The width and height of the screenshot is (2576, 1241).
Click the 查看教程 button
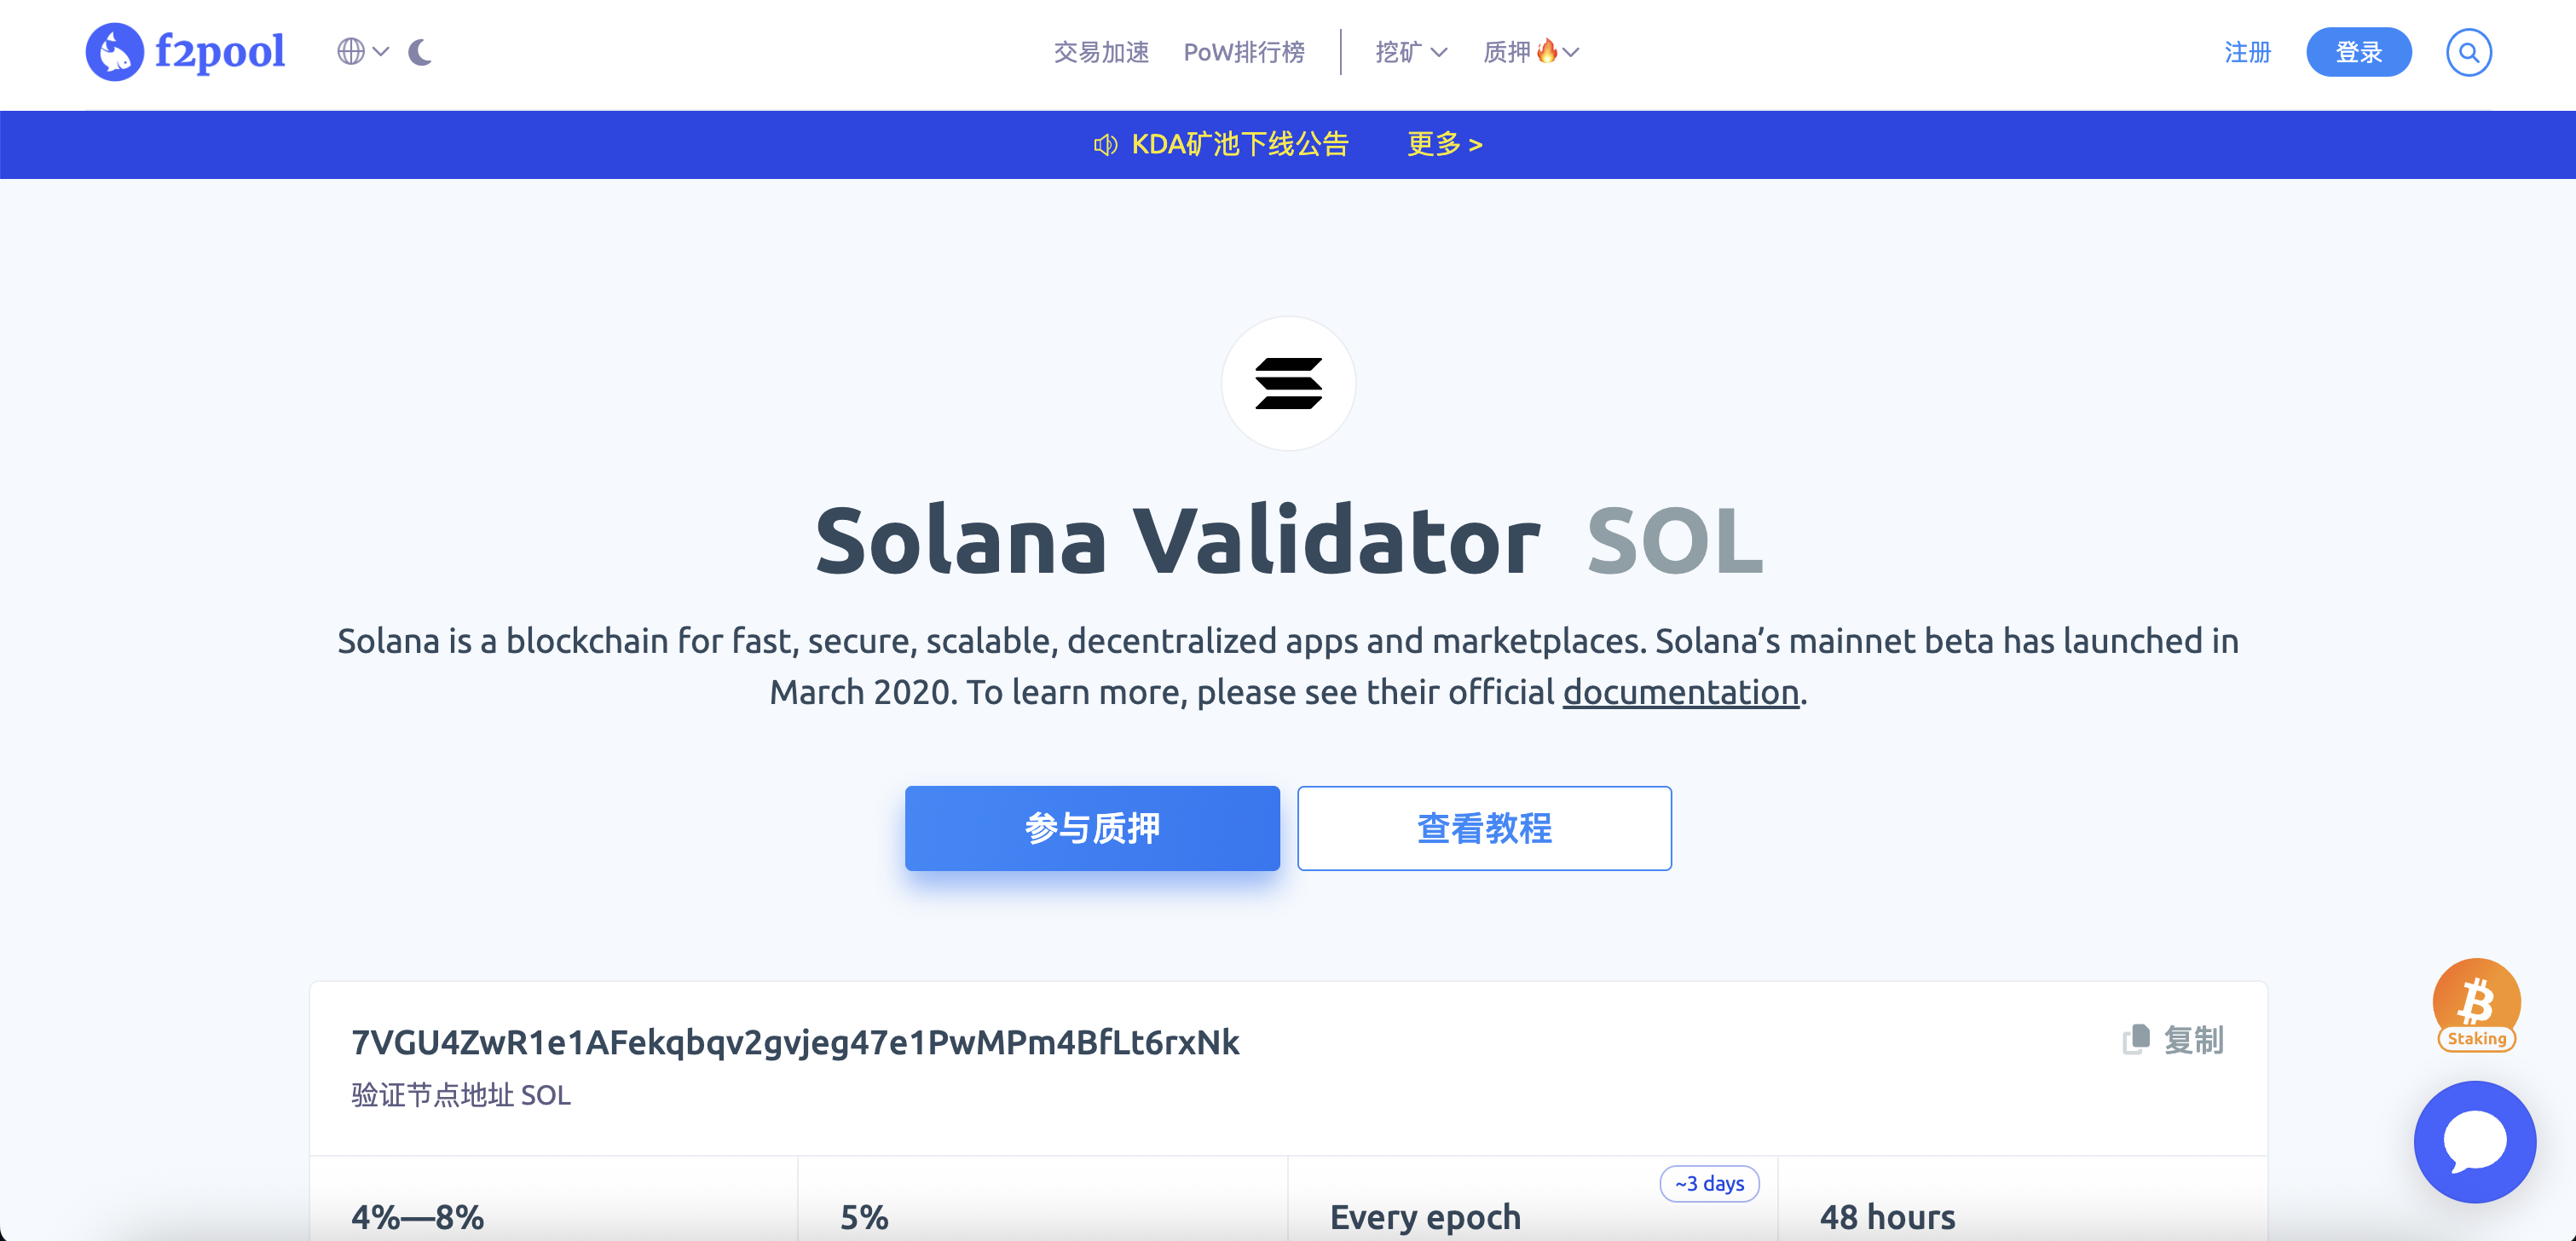[x=1484, y=828]
